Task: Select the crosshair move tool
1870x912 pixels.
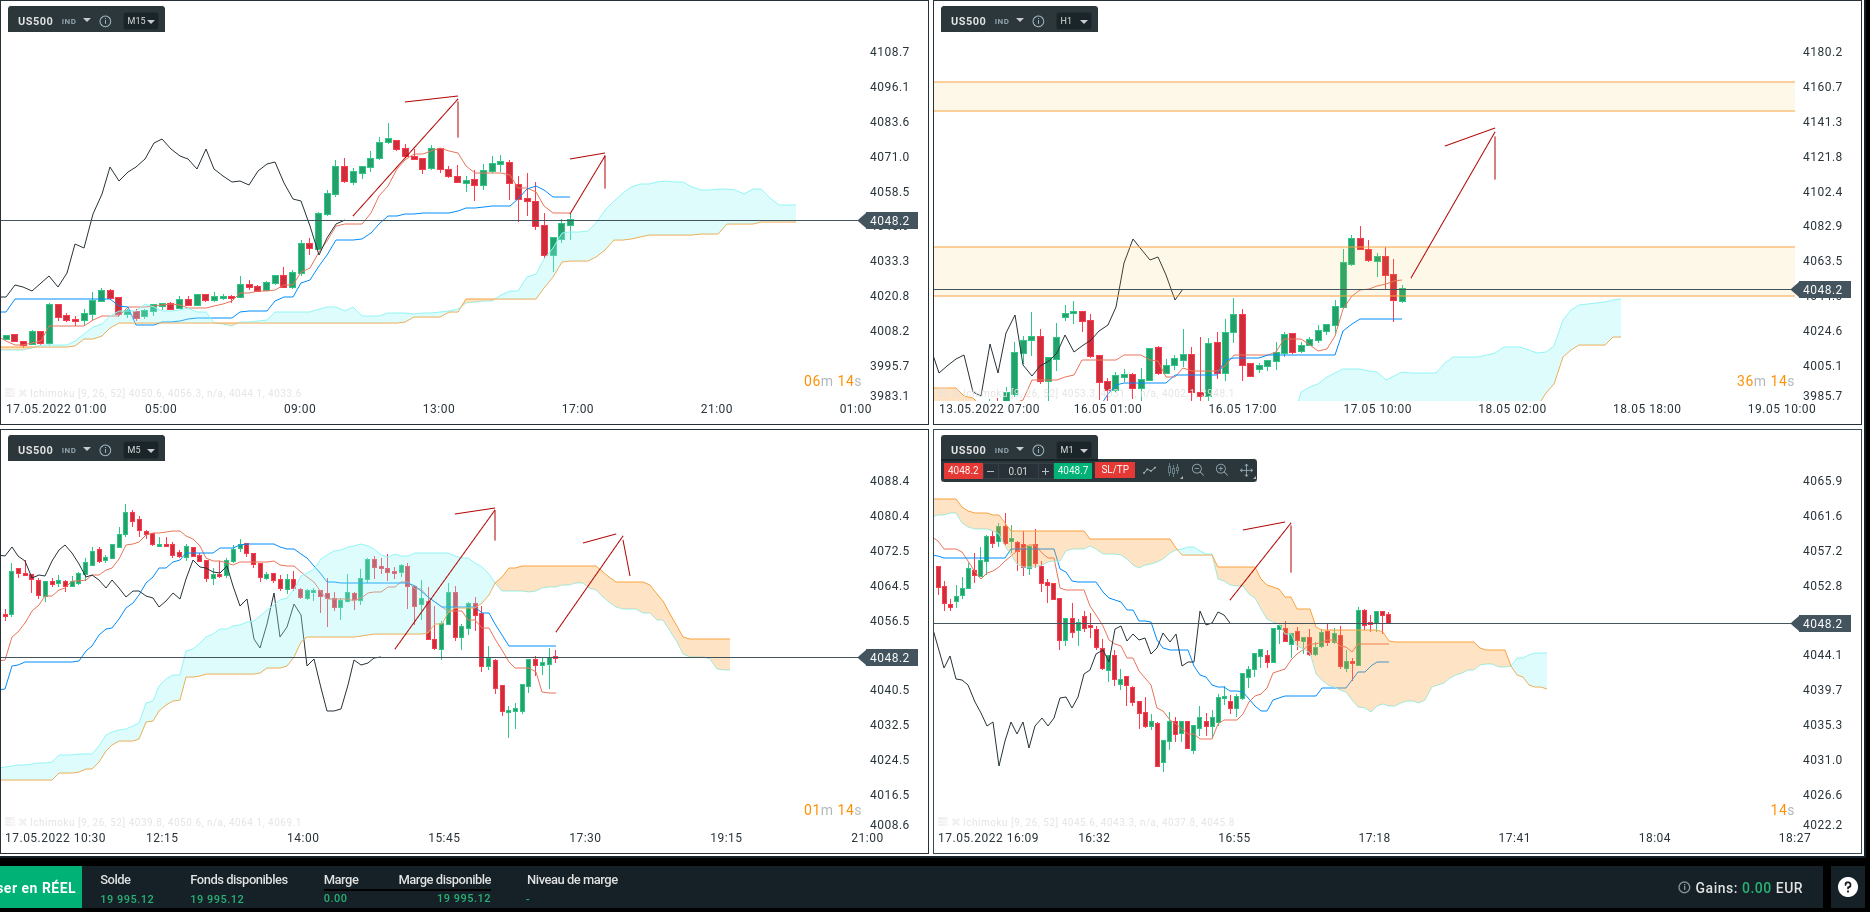Action: pos(1246,470)
